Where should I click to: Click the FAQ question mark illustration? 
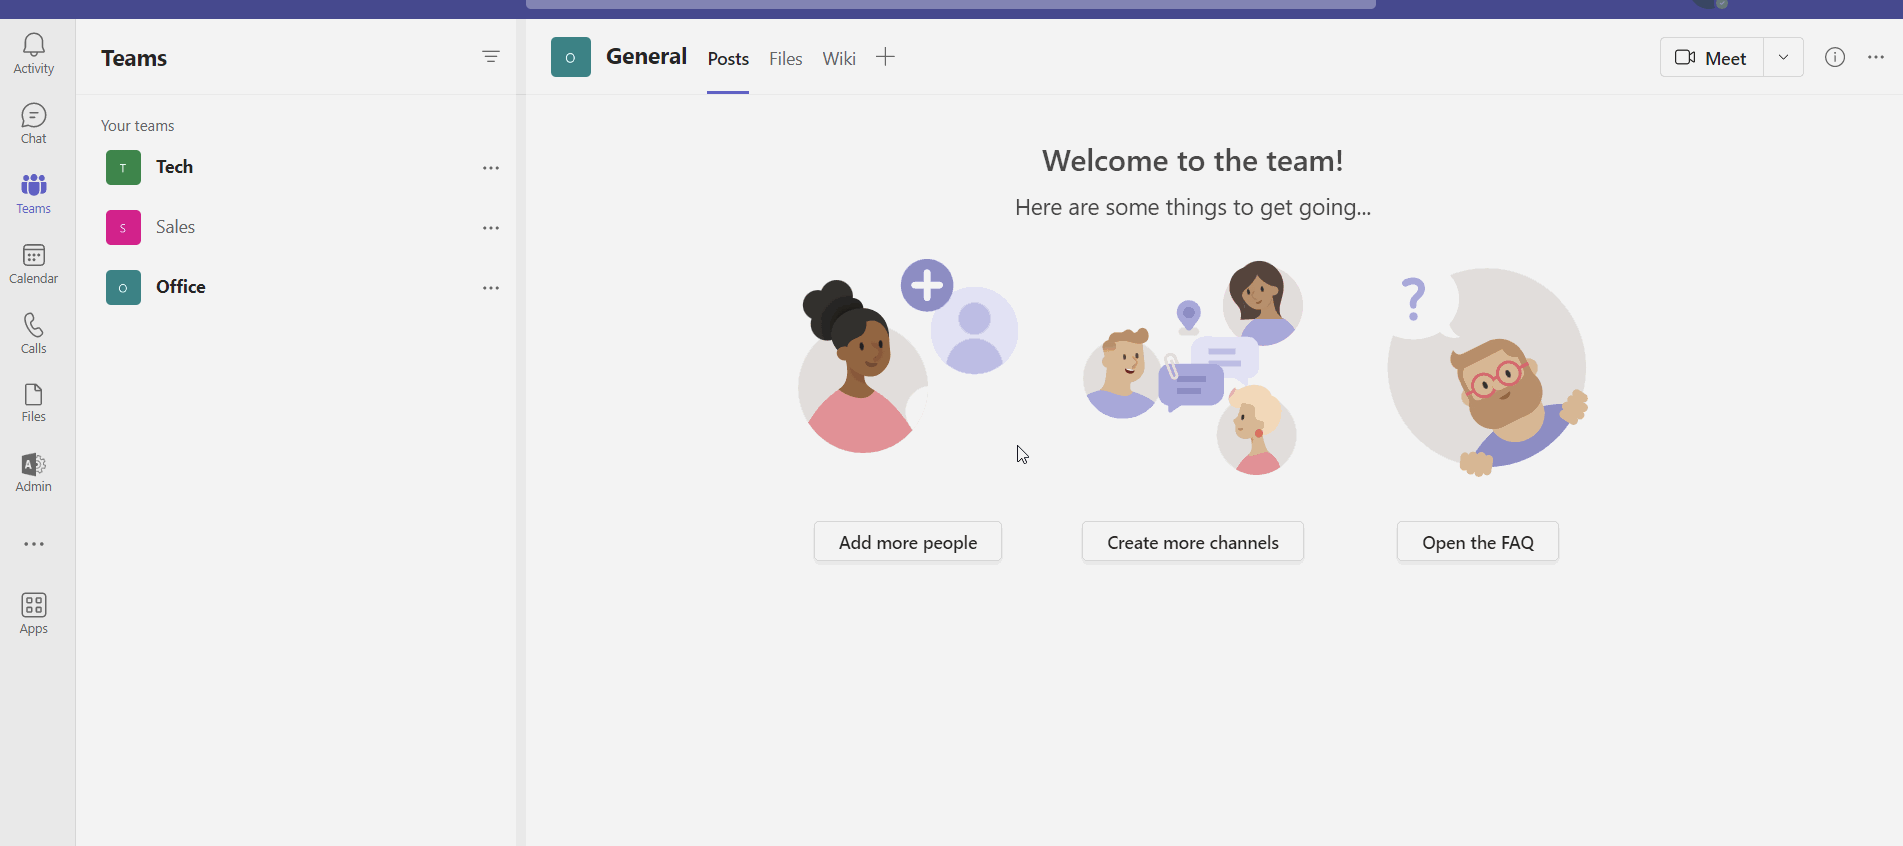(1488, 372)
